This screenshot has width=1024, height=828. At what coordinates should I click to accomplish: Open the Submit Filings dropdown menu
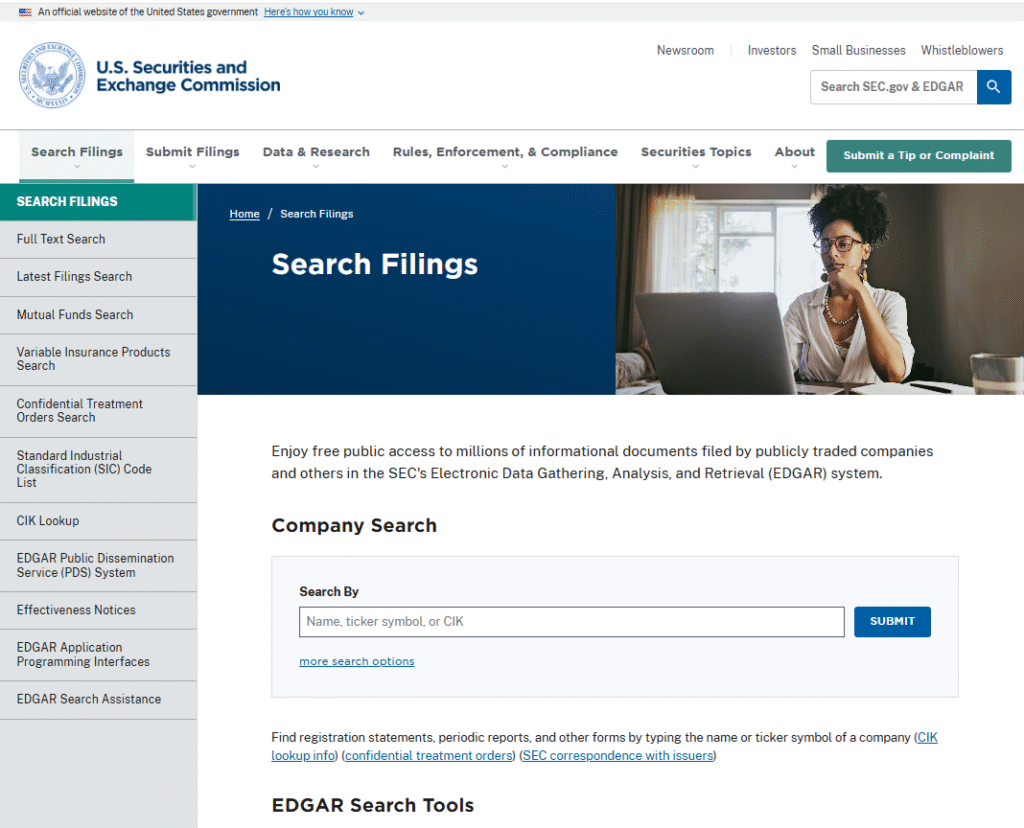(x=193, y=156)
